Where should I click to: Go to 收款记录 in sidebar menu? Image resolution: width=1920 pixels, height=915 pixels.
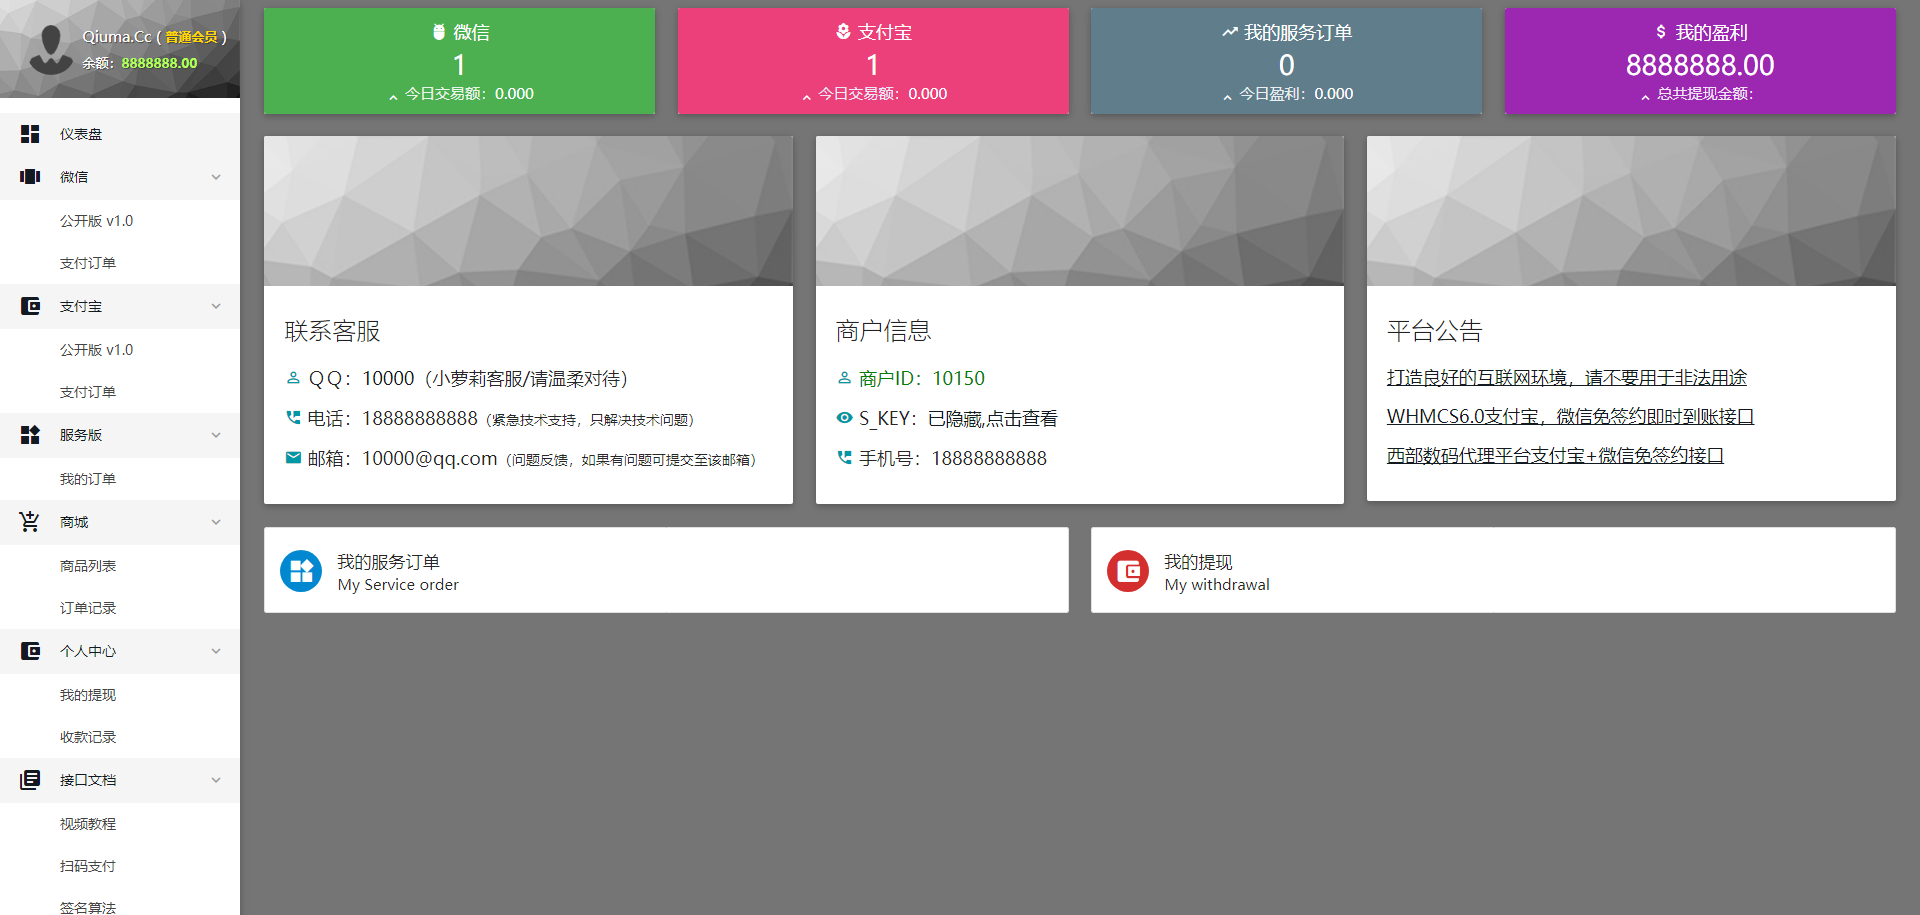click(88, 737)
